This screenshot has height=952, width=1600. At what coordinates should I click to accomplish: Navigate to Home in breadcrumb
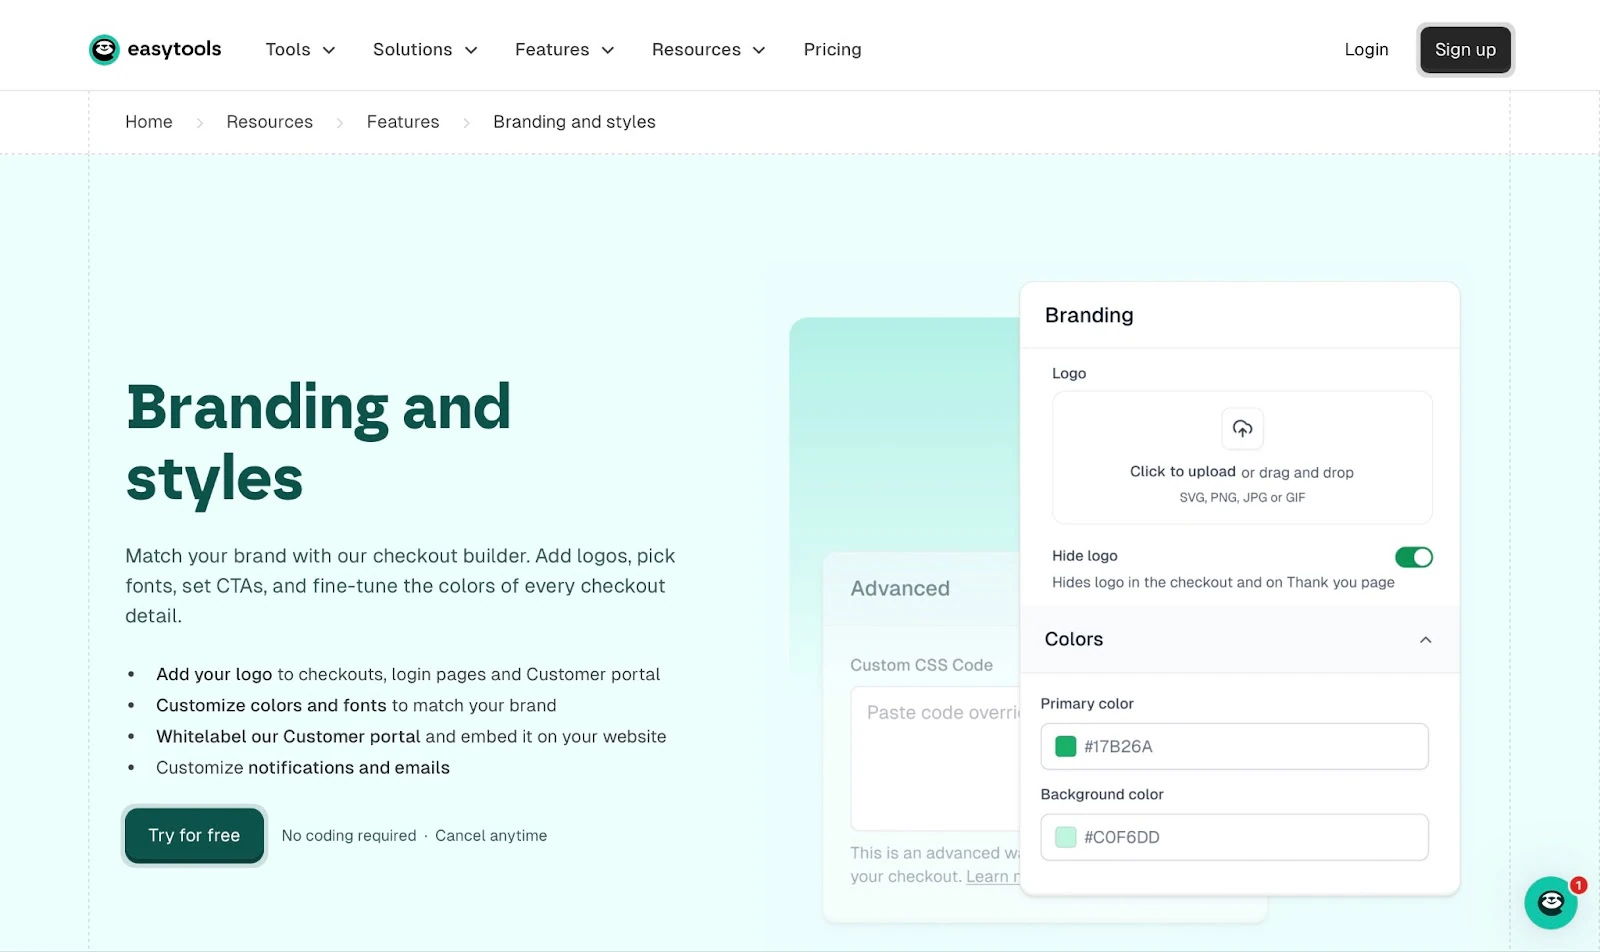tap(149, 122)
